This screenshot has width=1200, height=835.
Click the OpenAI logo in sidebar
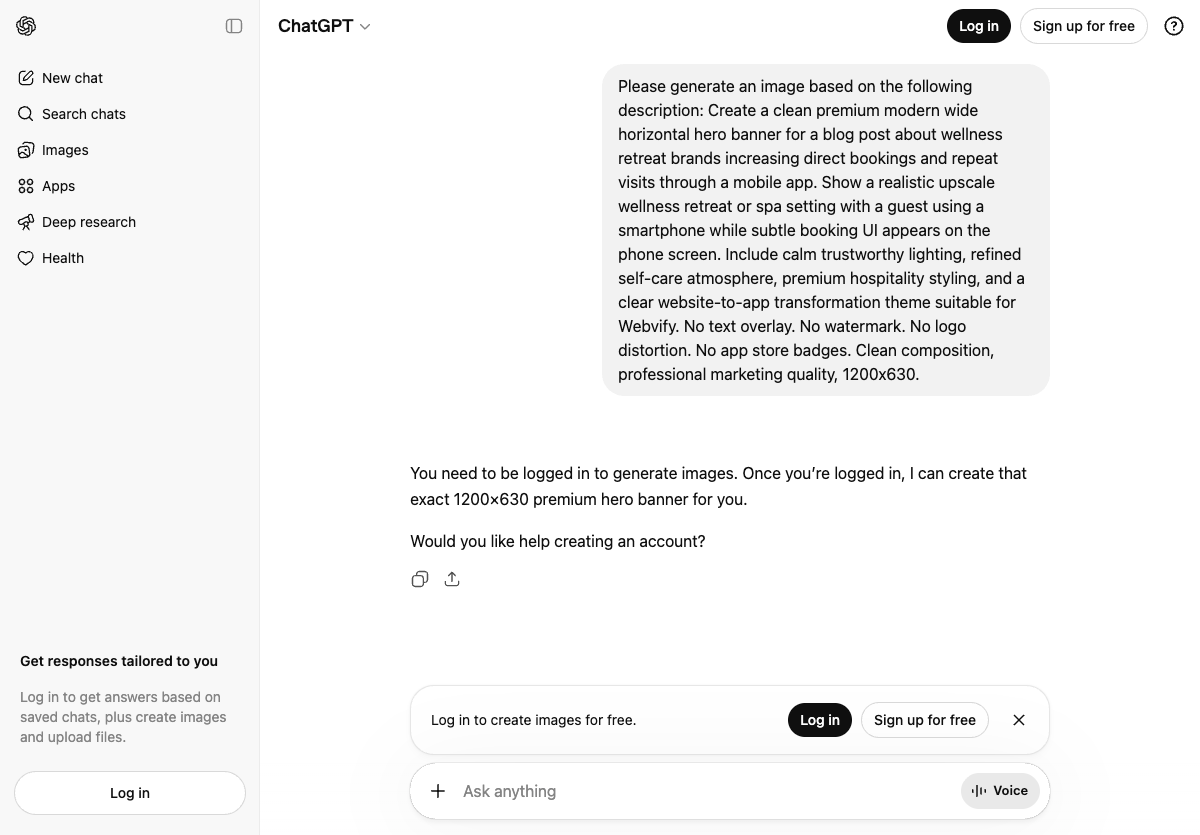coord(26,26)
